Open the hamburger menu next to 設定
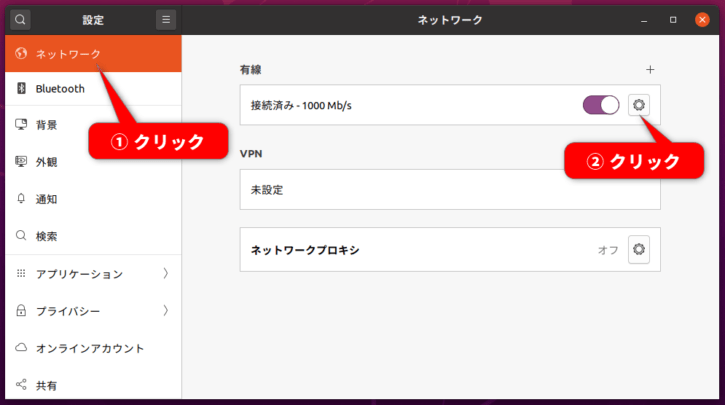The width and height of the screenshot is (725, 405). point(166,20)
